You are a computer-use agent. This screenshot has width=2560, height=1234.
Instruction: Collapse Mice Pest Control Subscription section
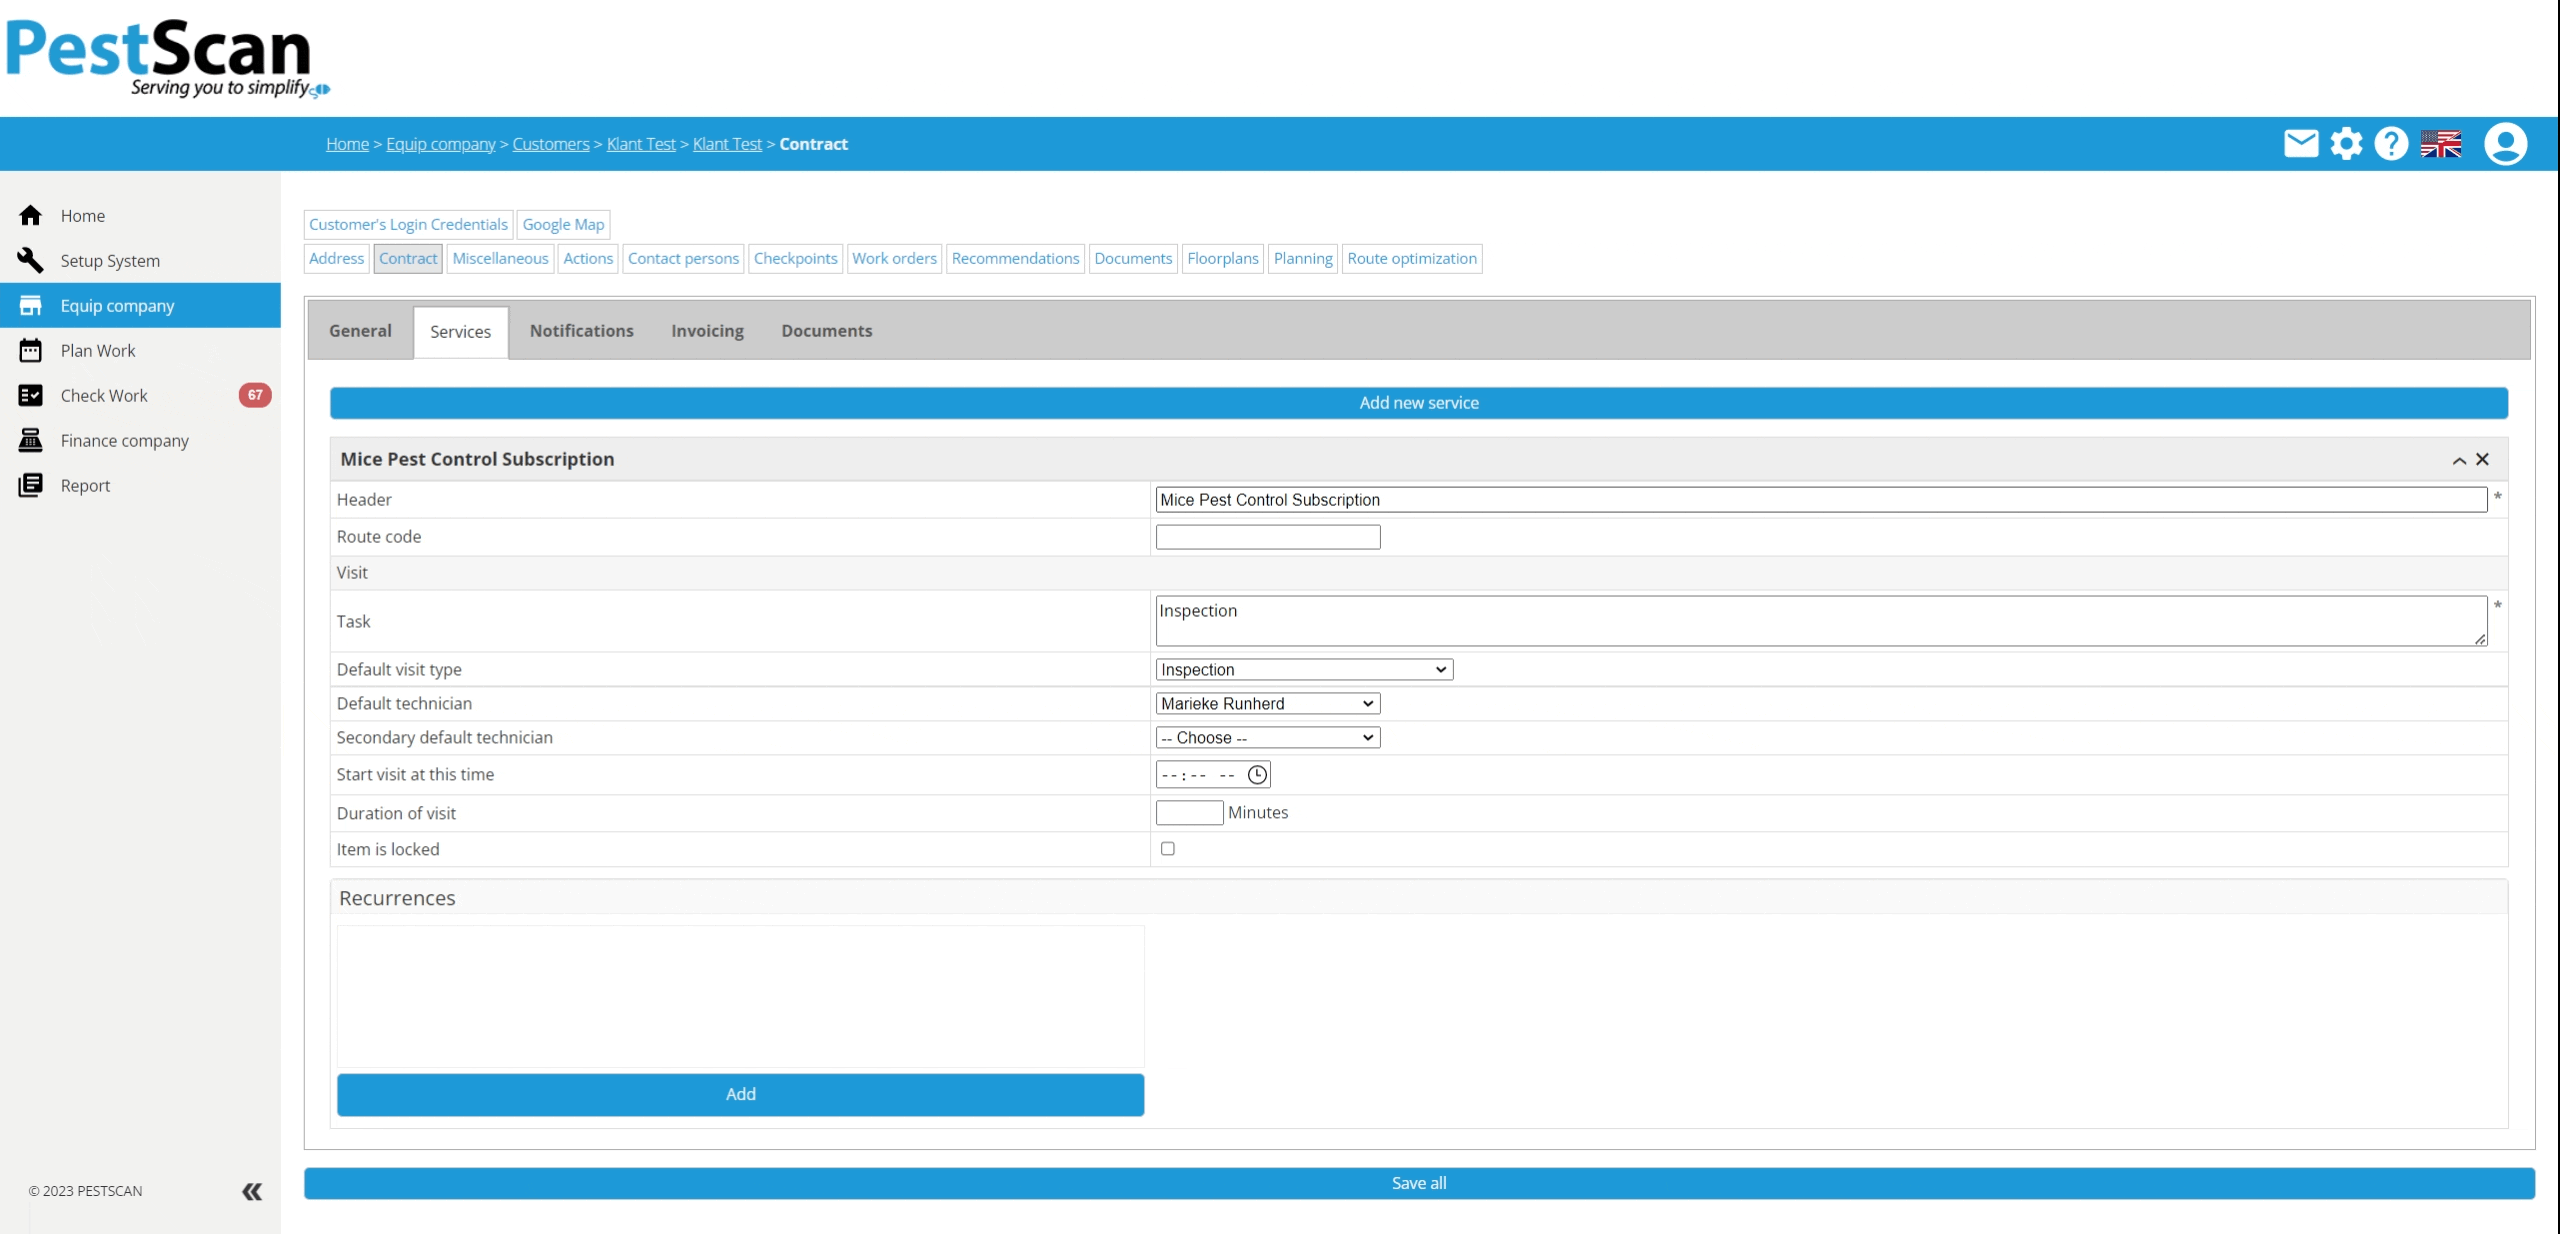point(2459,460)
